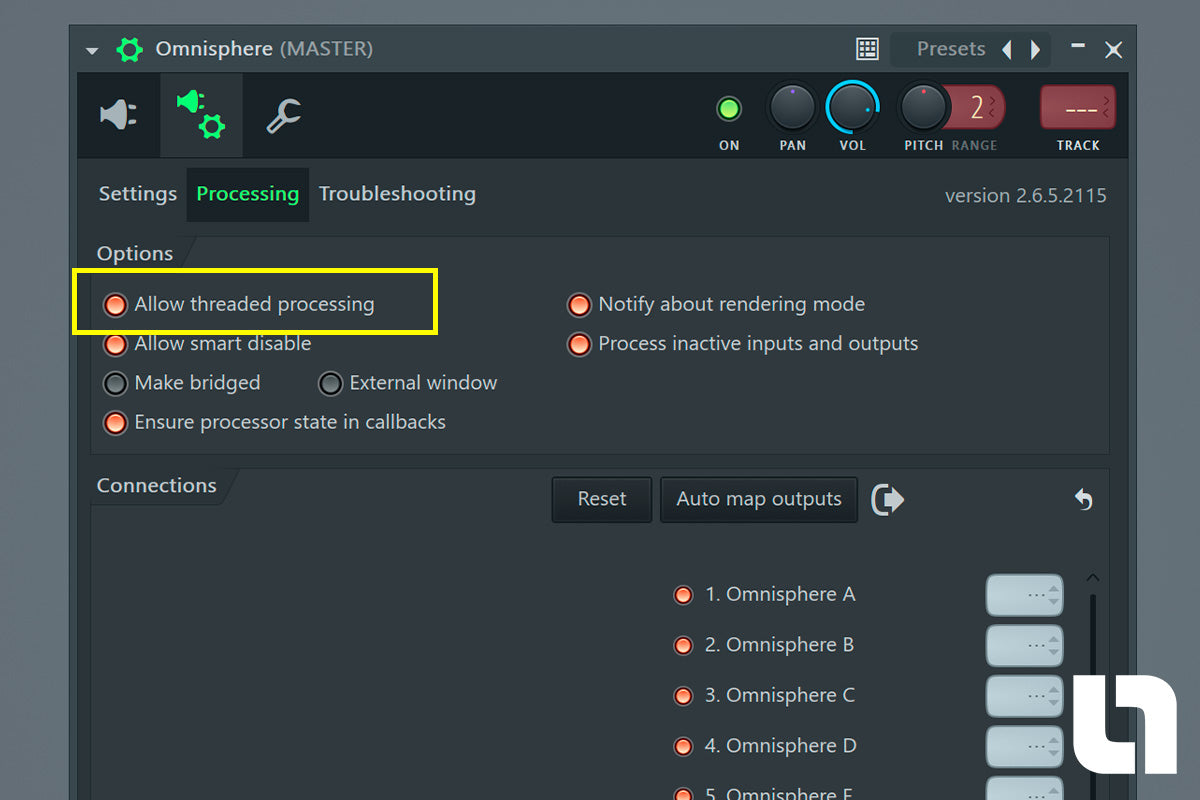
Task: Open the plugin editor plug icon tab
Action: pos(118,115)
